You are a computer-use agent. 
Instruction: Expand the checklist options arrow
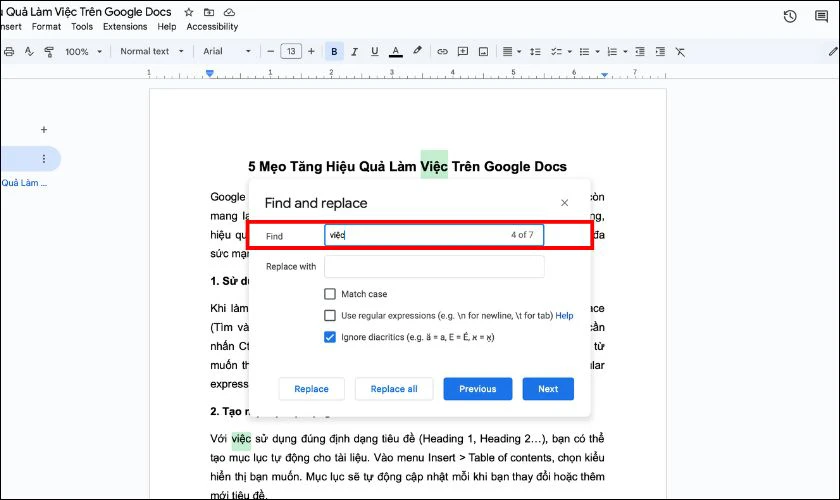tap(569, 52)
